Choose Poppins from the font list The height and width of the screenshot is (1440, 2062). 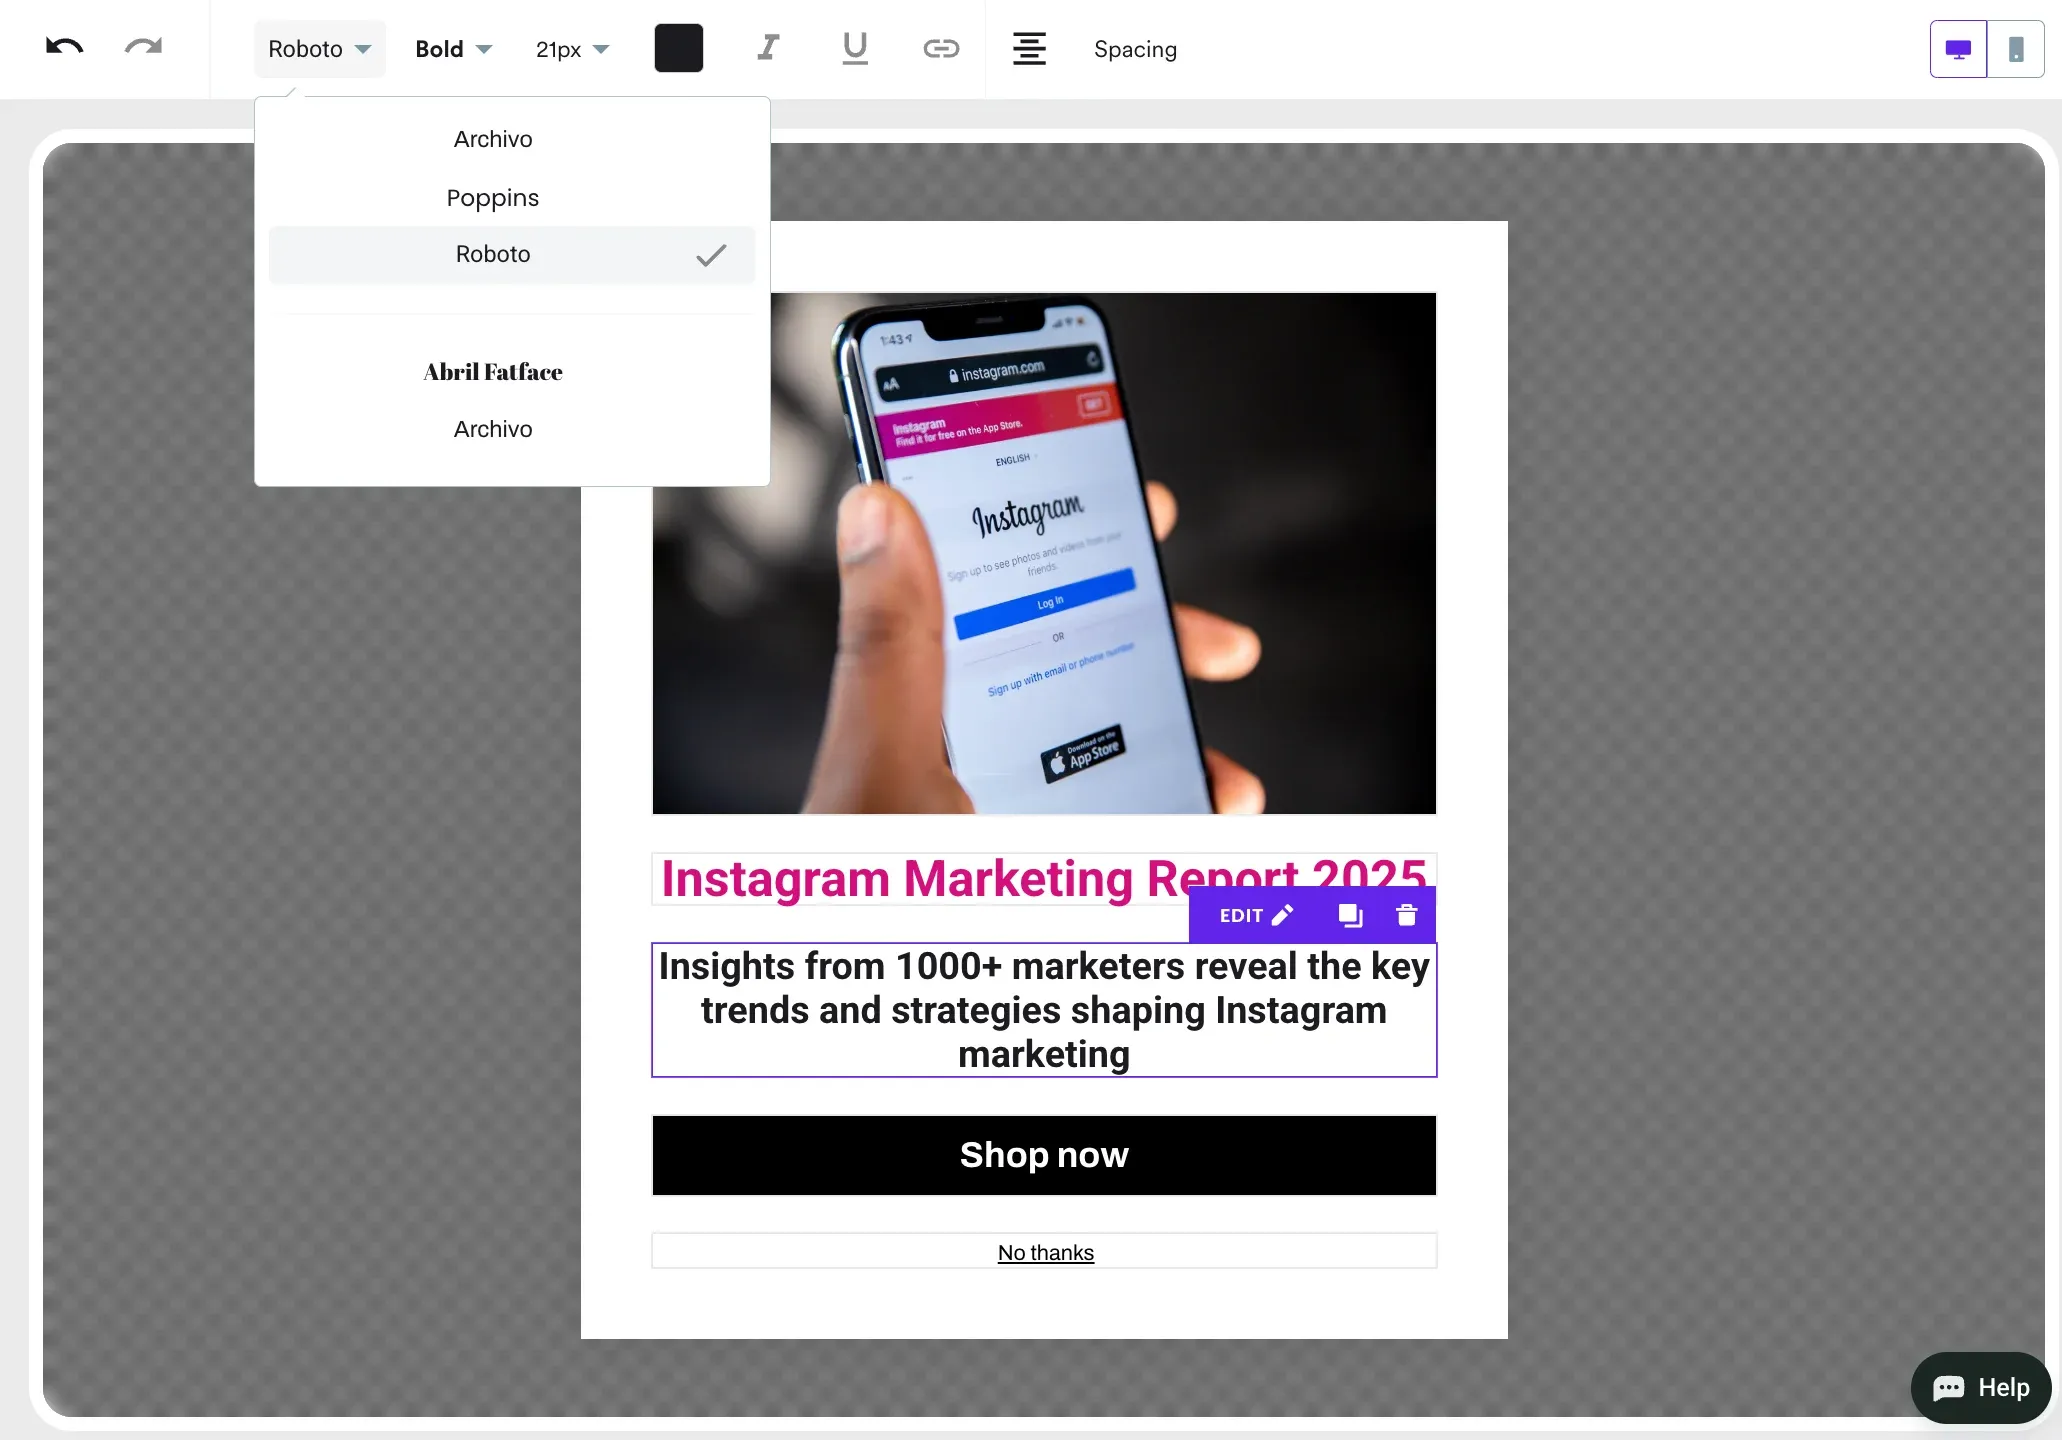512,198
